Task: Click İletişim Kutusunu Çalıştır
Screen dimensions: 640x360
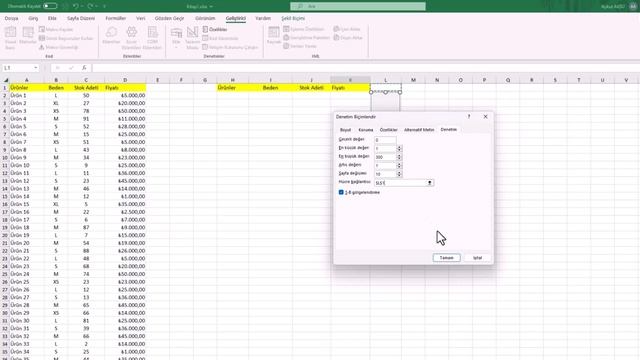Action: (x=230, y=47)
